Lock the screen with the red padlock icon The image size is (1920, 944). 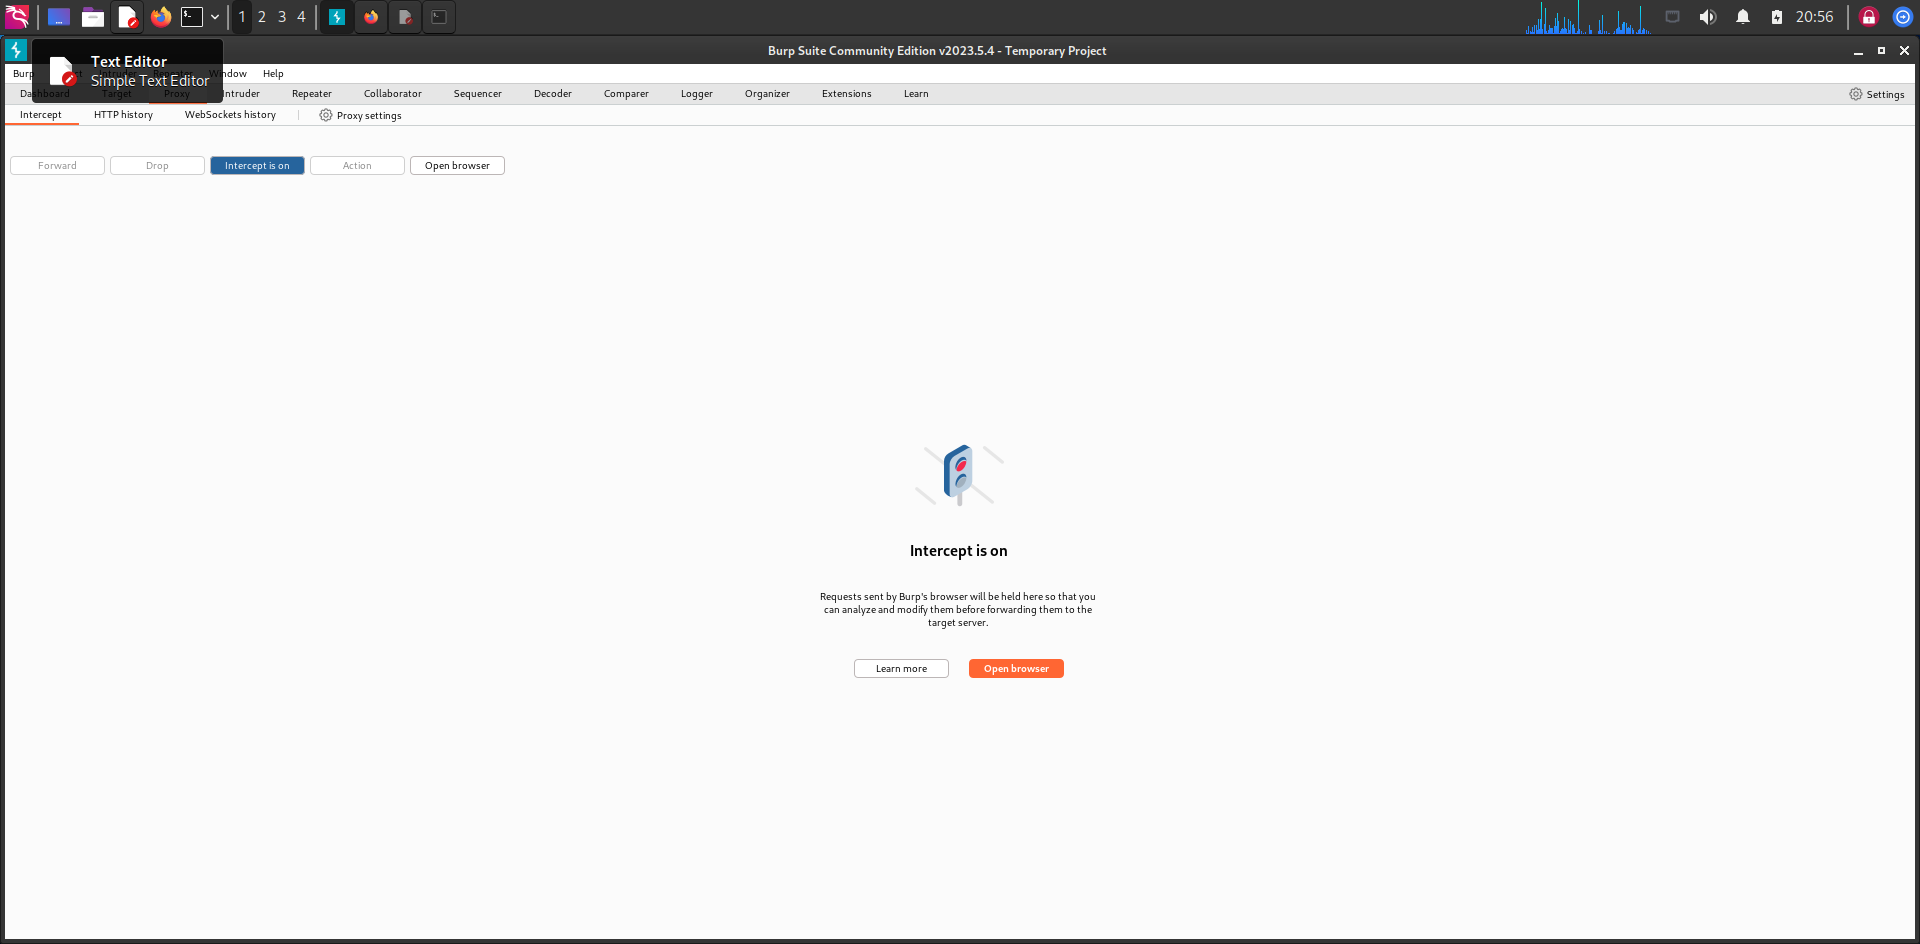point(1868,17)
